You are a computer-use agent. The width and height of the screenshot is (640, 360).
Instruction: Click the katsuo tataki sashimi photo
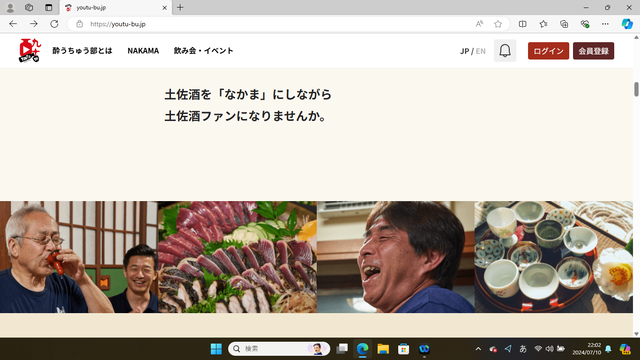pos(237,257)
